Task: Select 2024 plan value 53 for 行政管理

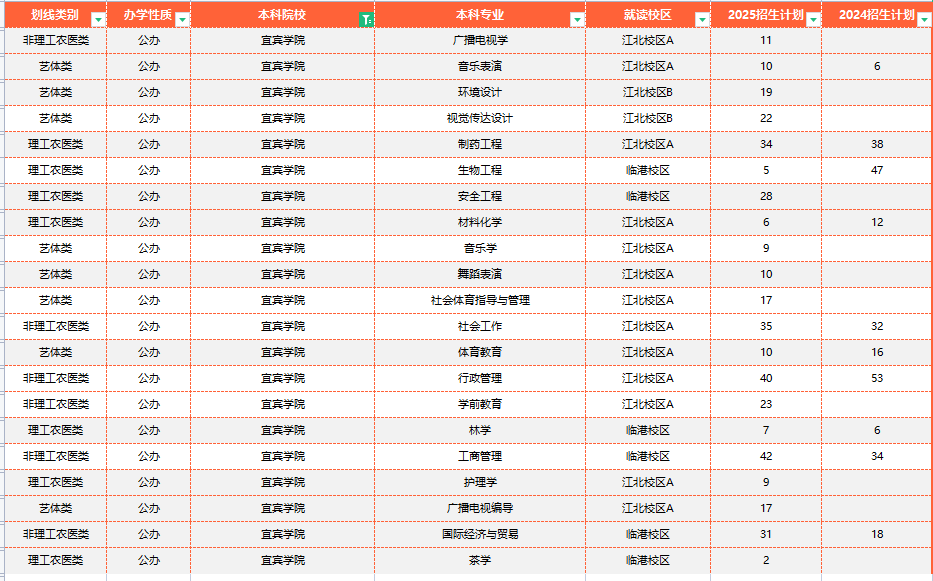Action: (877, 379)
